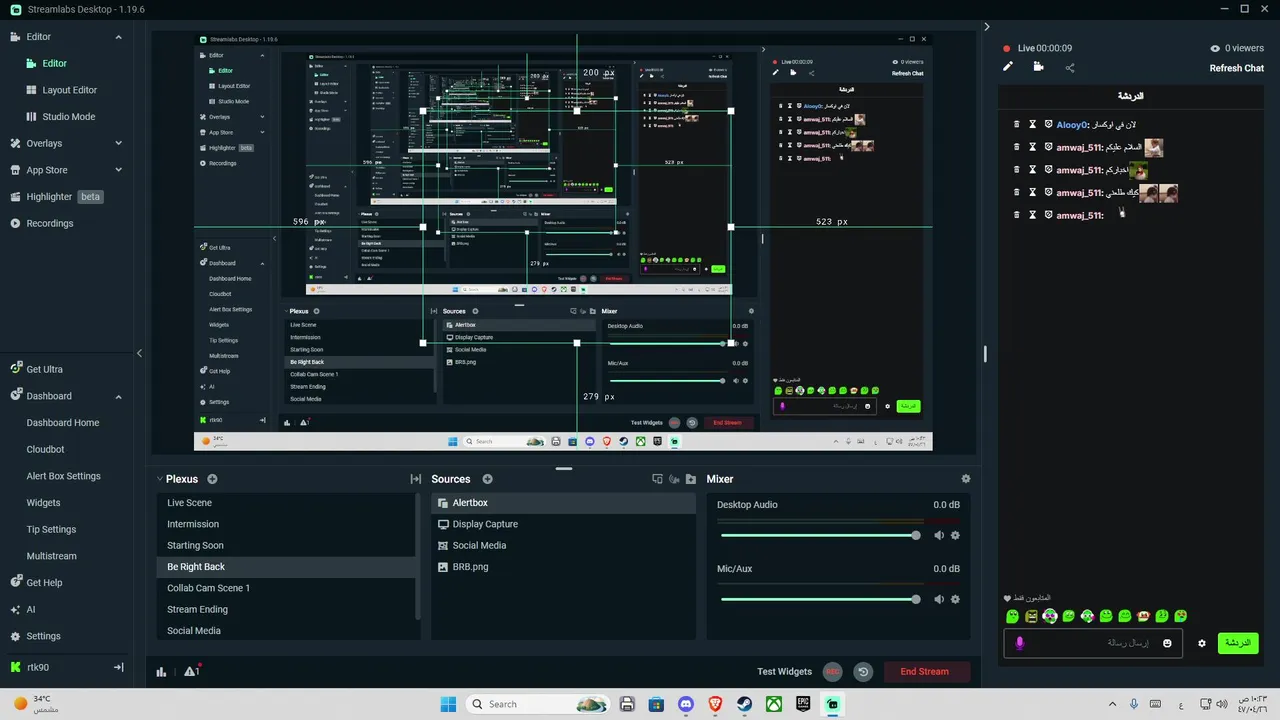Open performance stats bar-chart icon
Image resolution: width=1280 pixels, height=720 pixels.
[x=162, y=672]
